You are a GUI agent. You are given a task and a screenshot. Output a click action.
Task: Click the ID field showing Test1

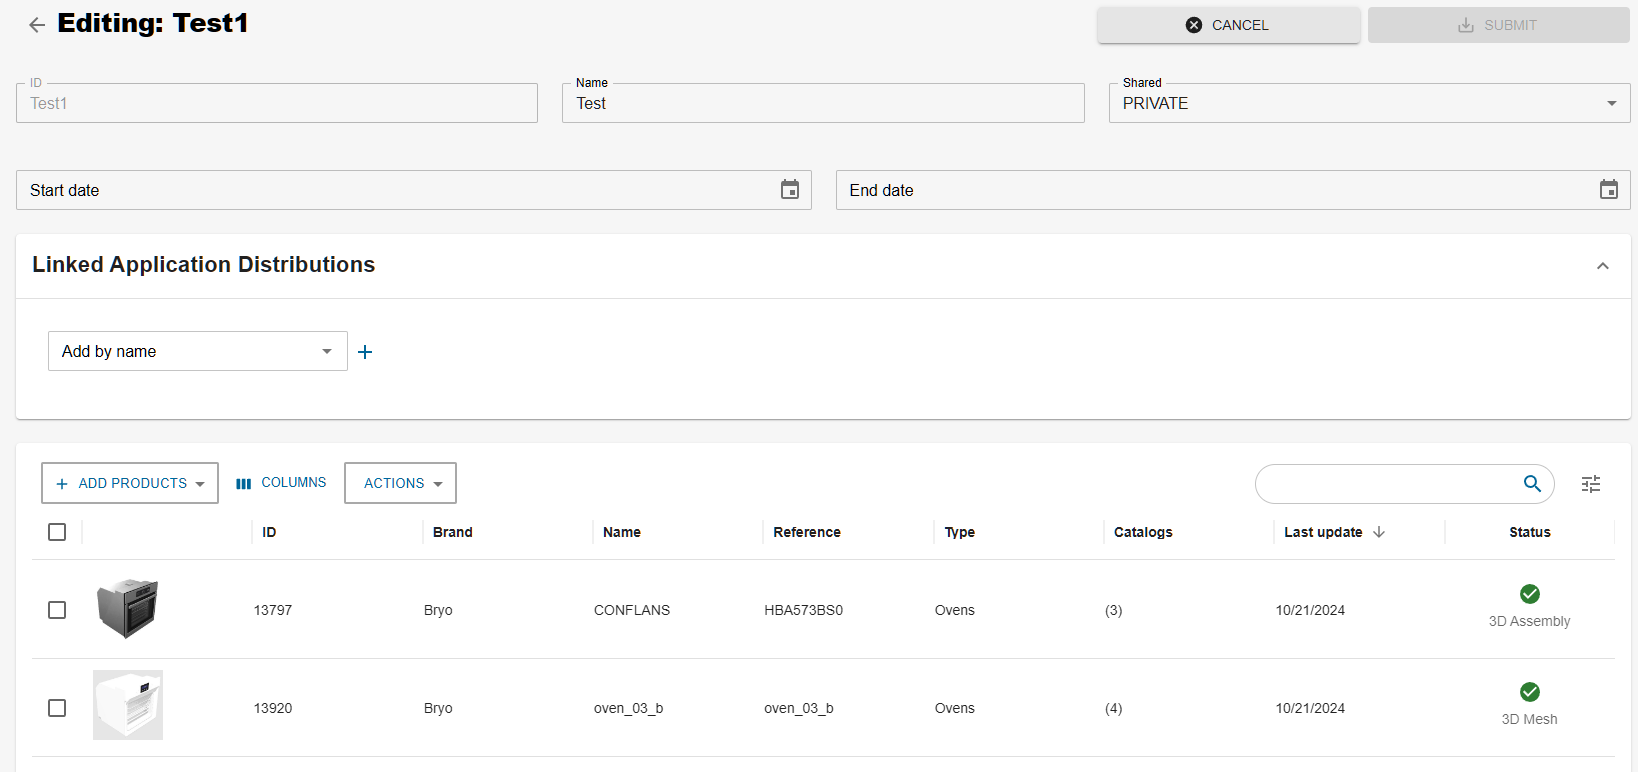[x=277, y=103]
